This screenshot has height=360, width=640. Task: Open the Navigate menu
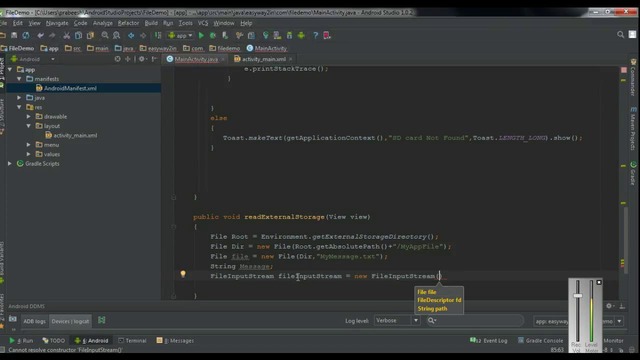point(57,23)
